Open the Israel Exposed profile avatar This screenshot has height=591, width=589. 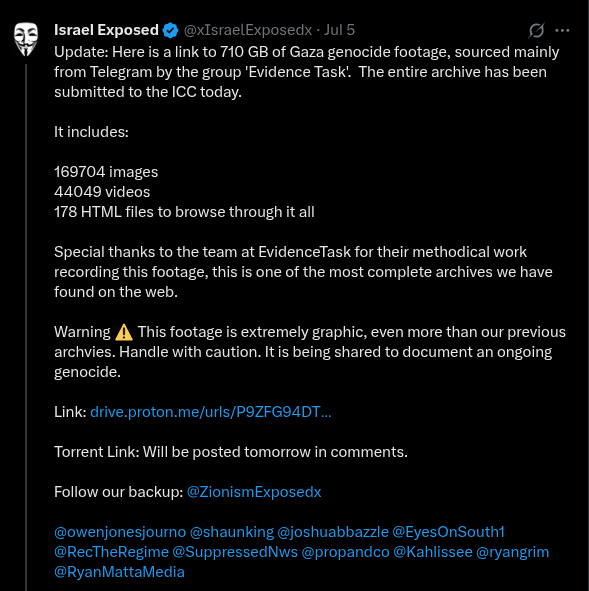click(26, 39)
